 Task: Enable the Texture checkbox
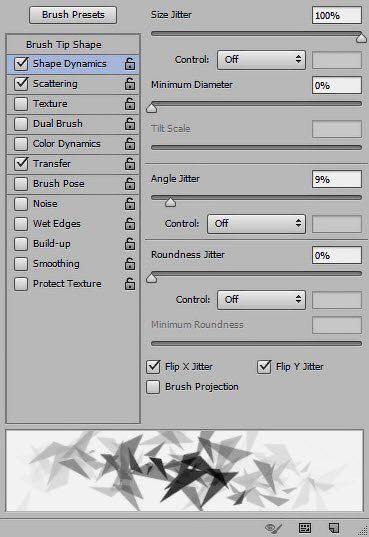21,104
